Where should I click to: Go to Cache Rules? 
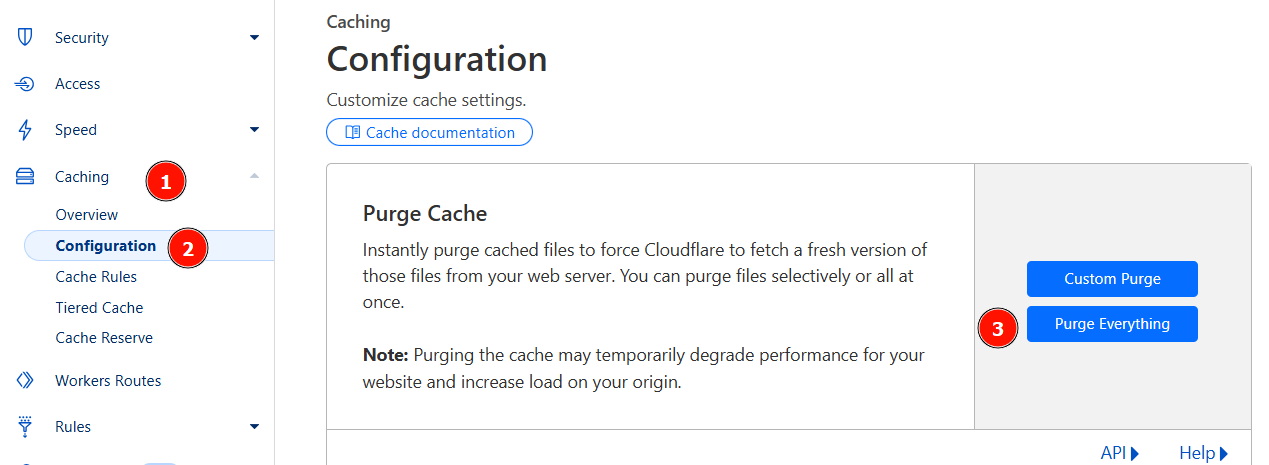[x=96, y=277]
